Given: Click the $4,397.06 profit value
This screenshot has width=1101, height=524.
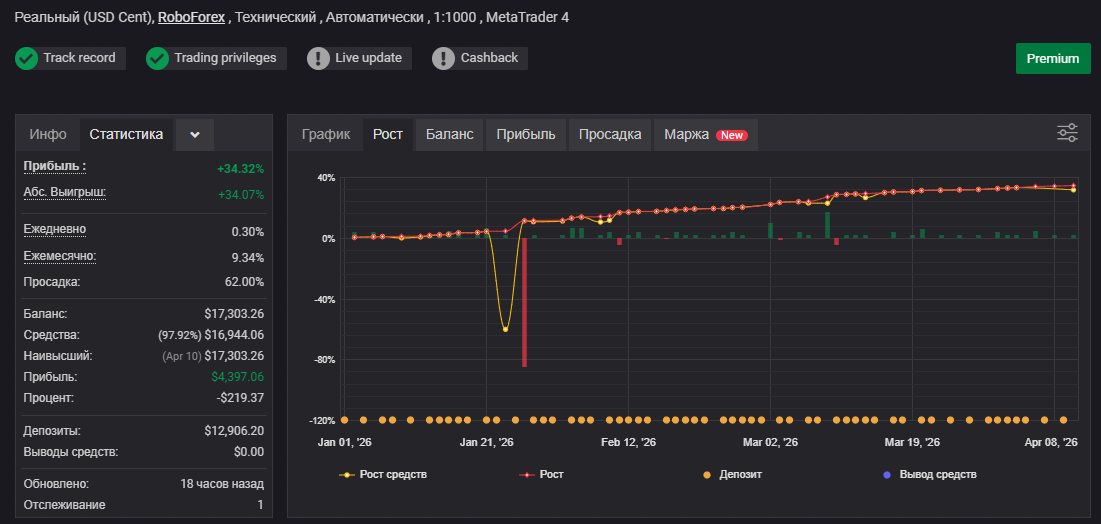Looking at the screenshot, I should coord(237,376).
